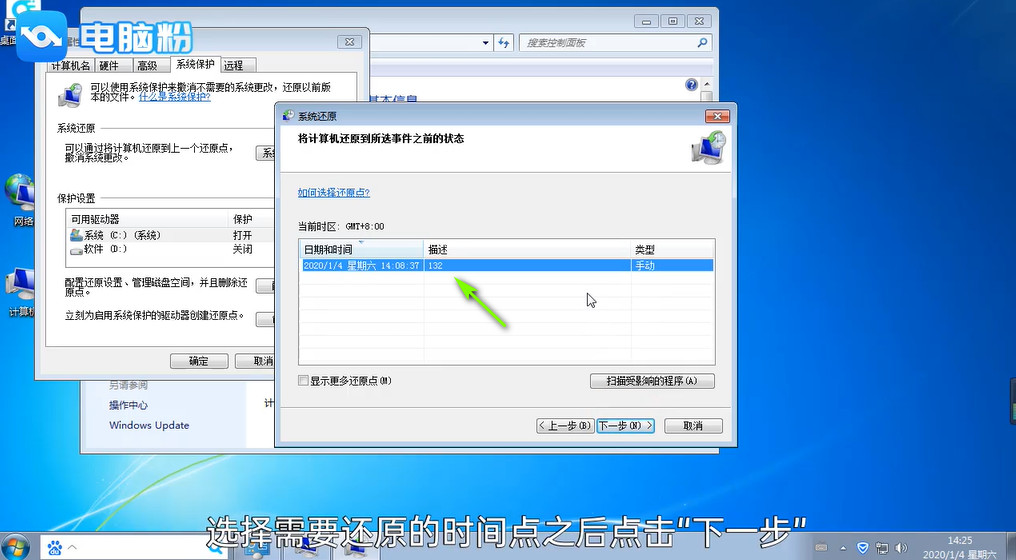Screen dimensions: 1016x560
Task: Select 软件 (D:) drive in protection list
Action: click(170, 249)
